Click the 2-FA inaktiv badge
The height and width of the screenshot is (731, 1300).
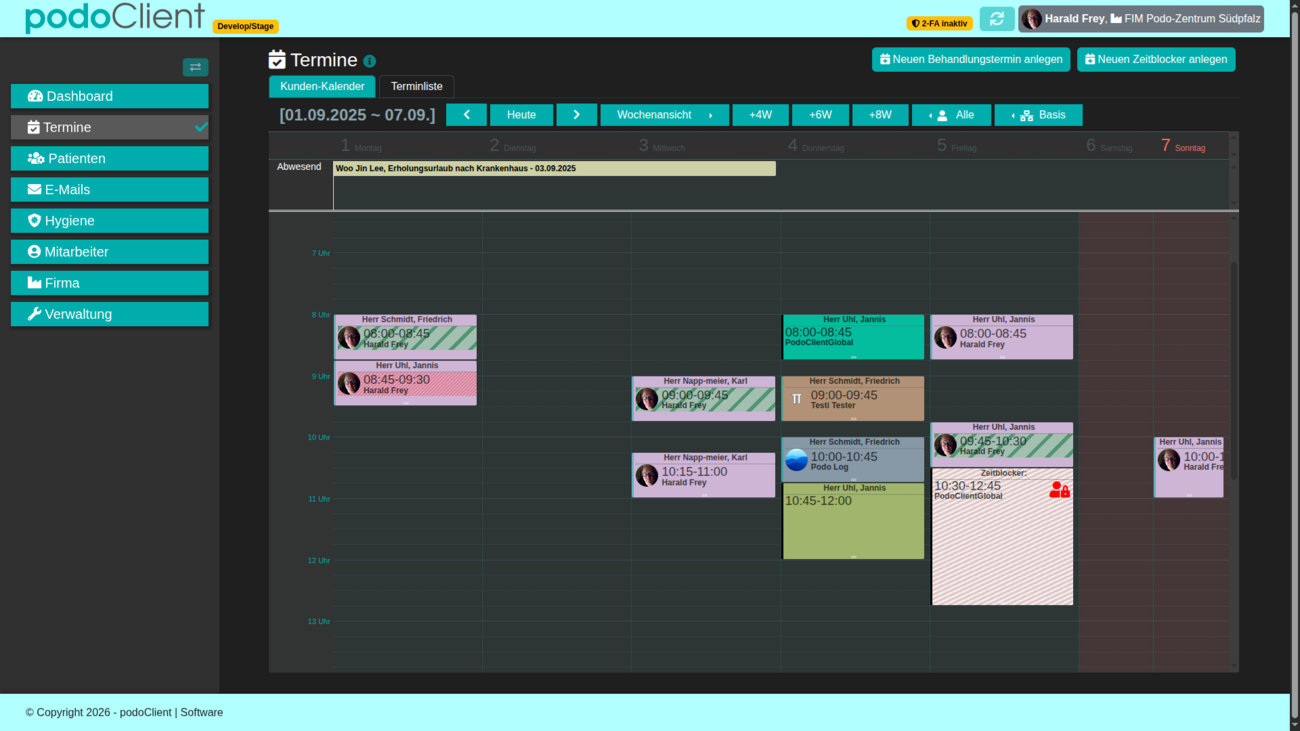(939, 23)
